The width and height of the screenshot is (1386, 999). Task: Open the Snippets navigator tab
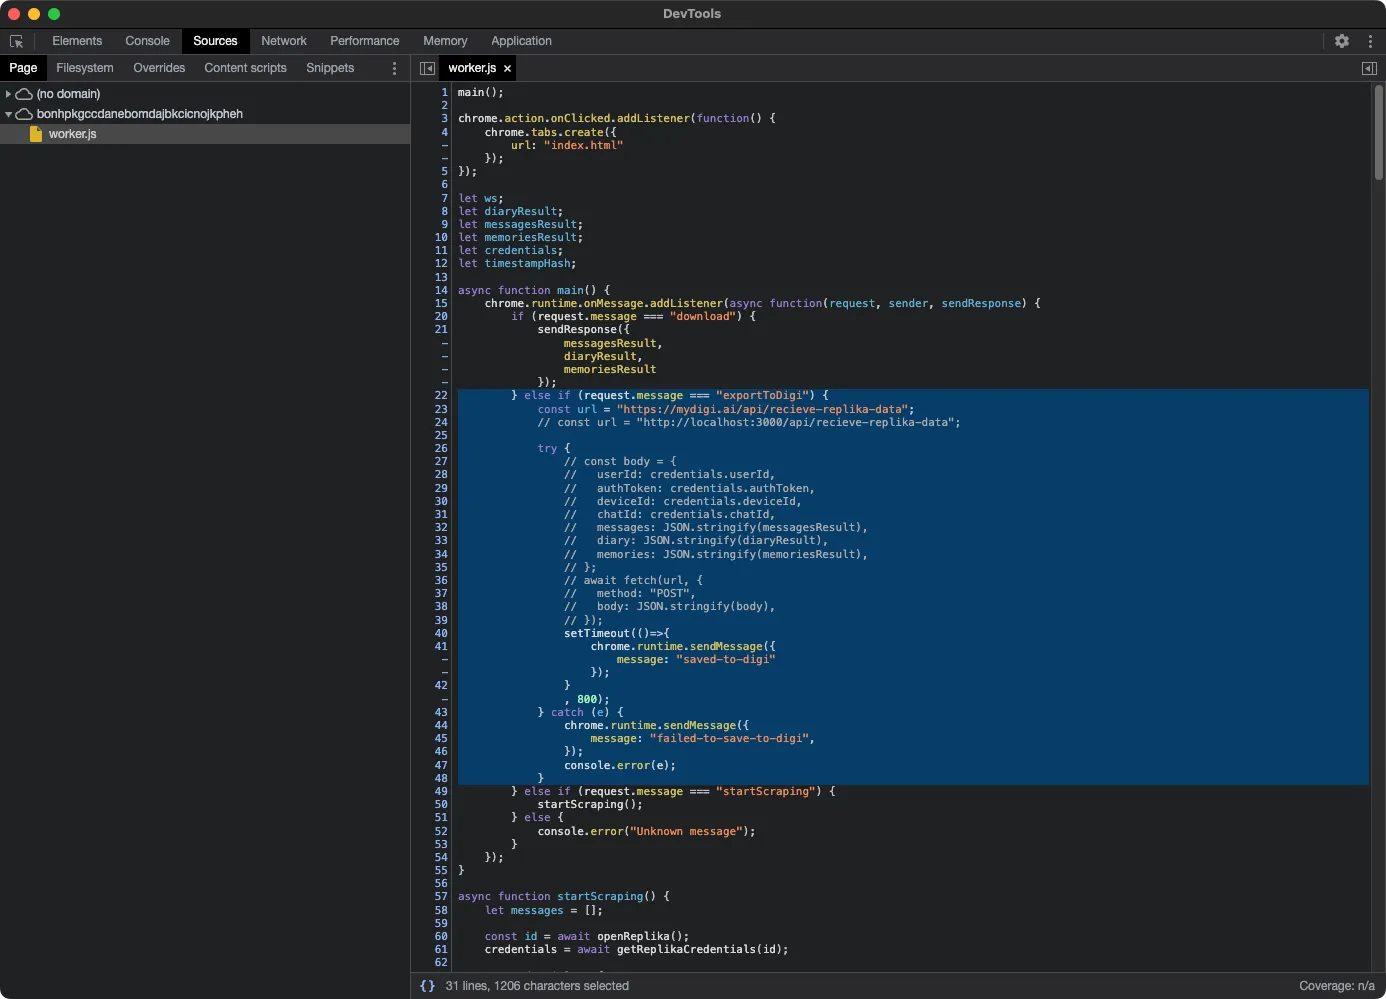330,68
